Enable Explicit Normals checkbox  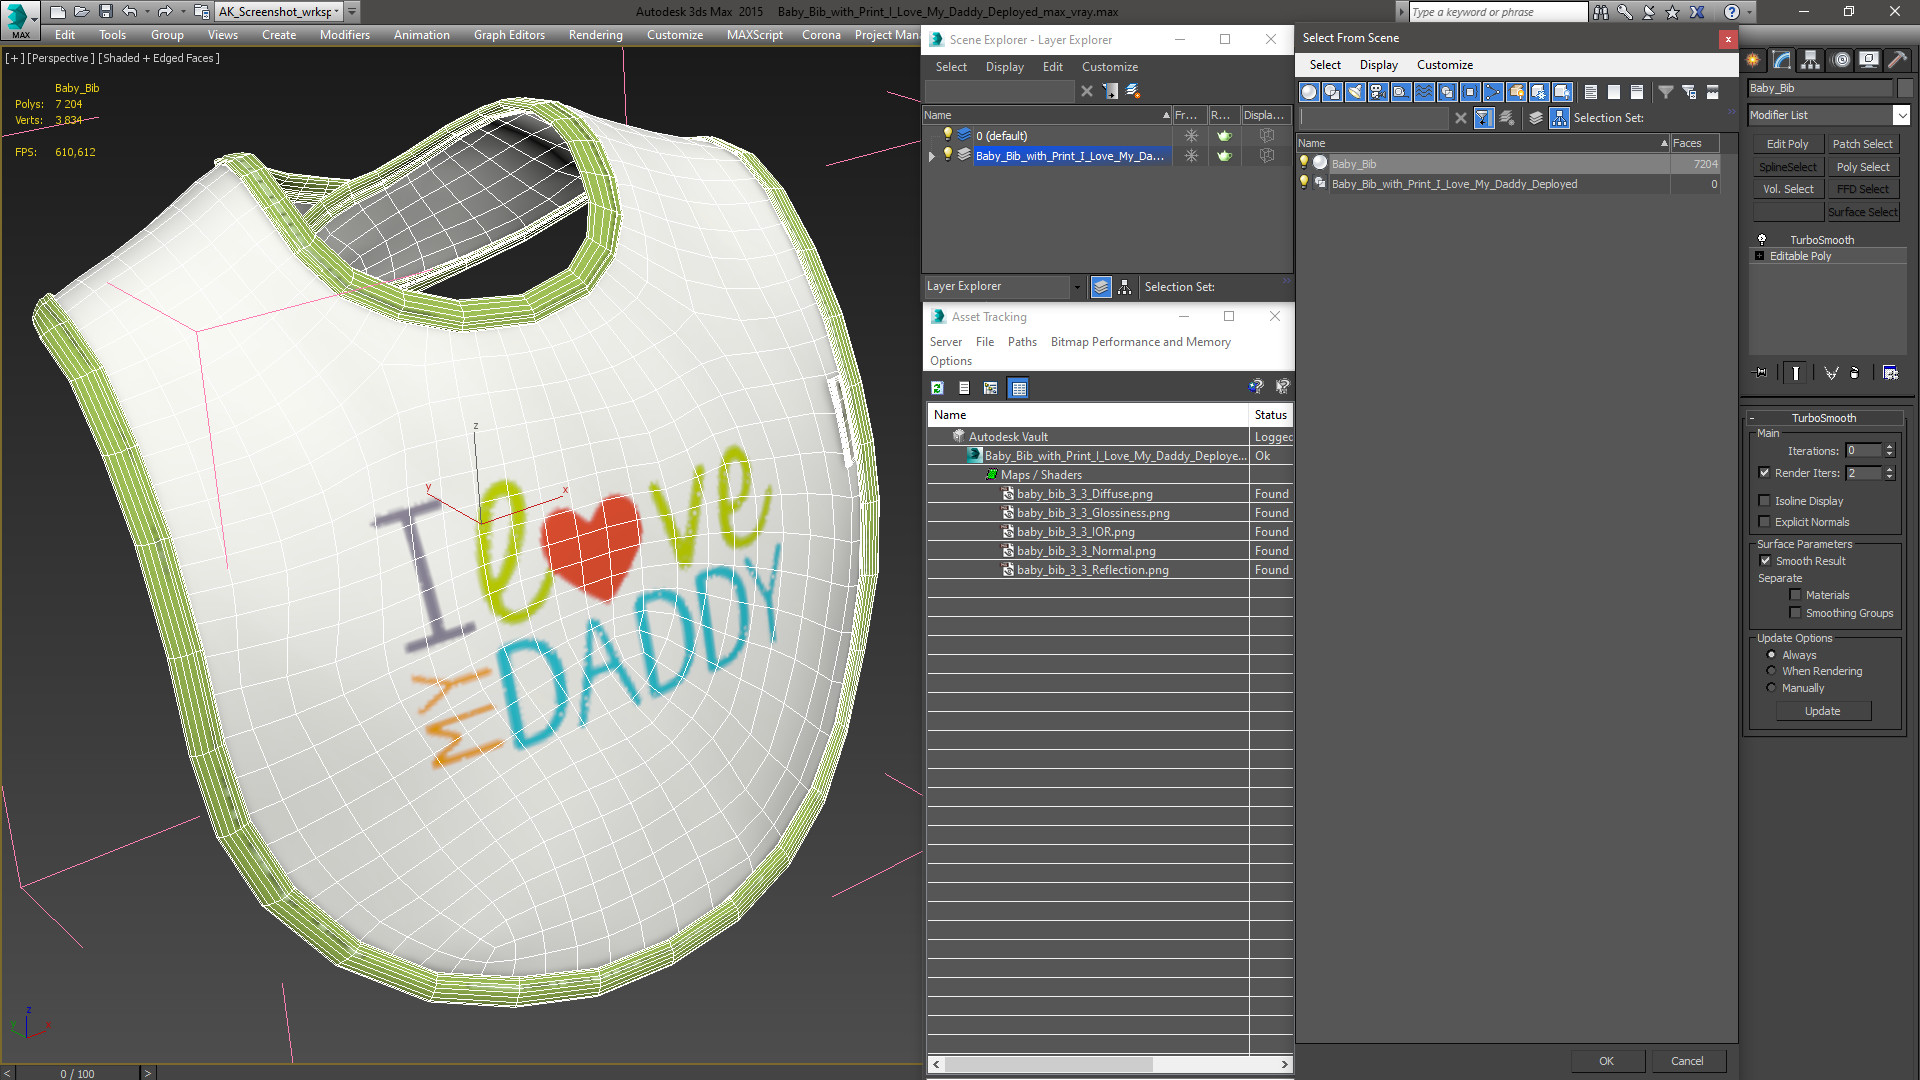tap(1764, 522)
